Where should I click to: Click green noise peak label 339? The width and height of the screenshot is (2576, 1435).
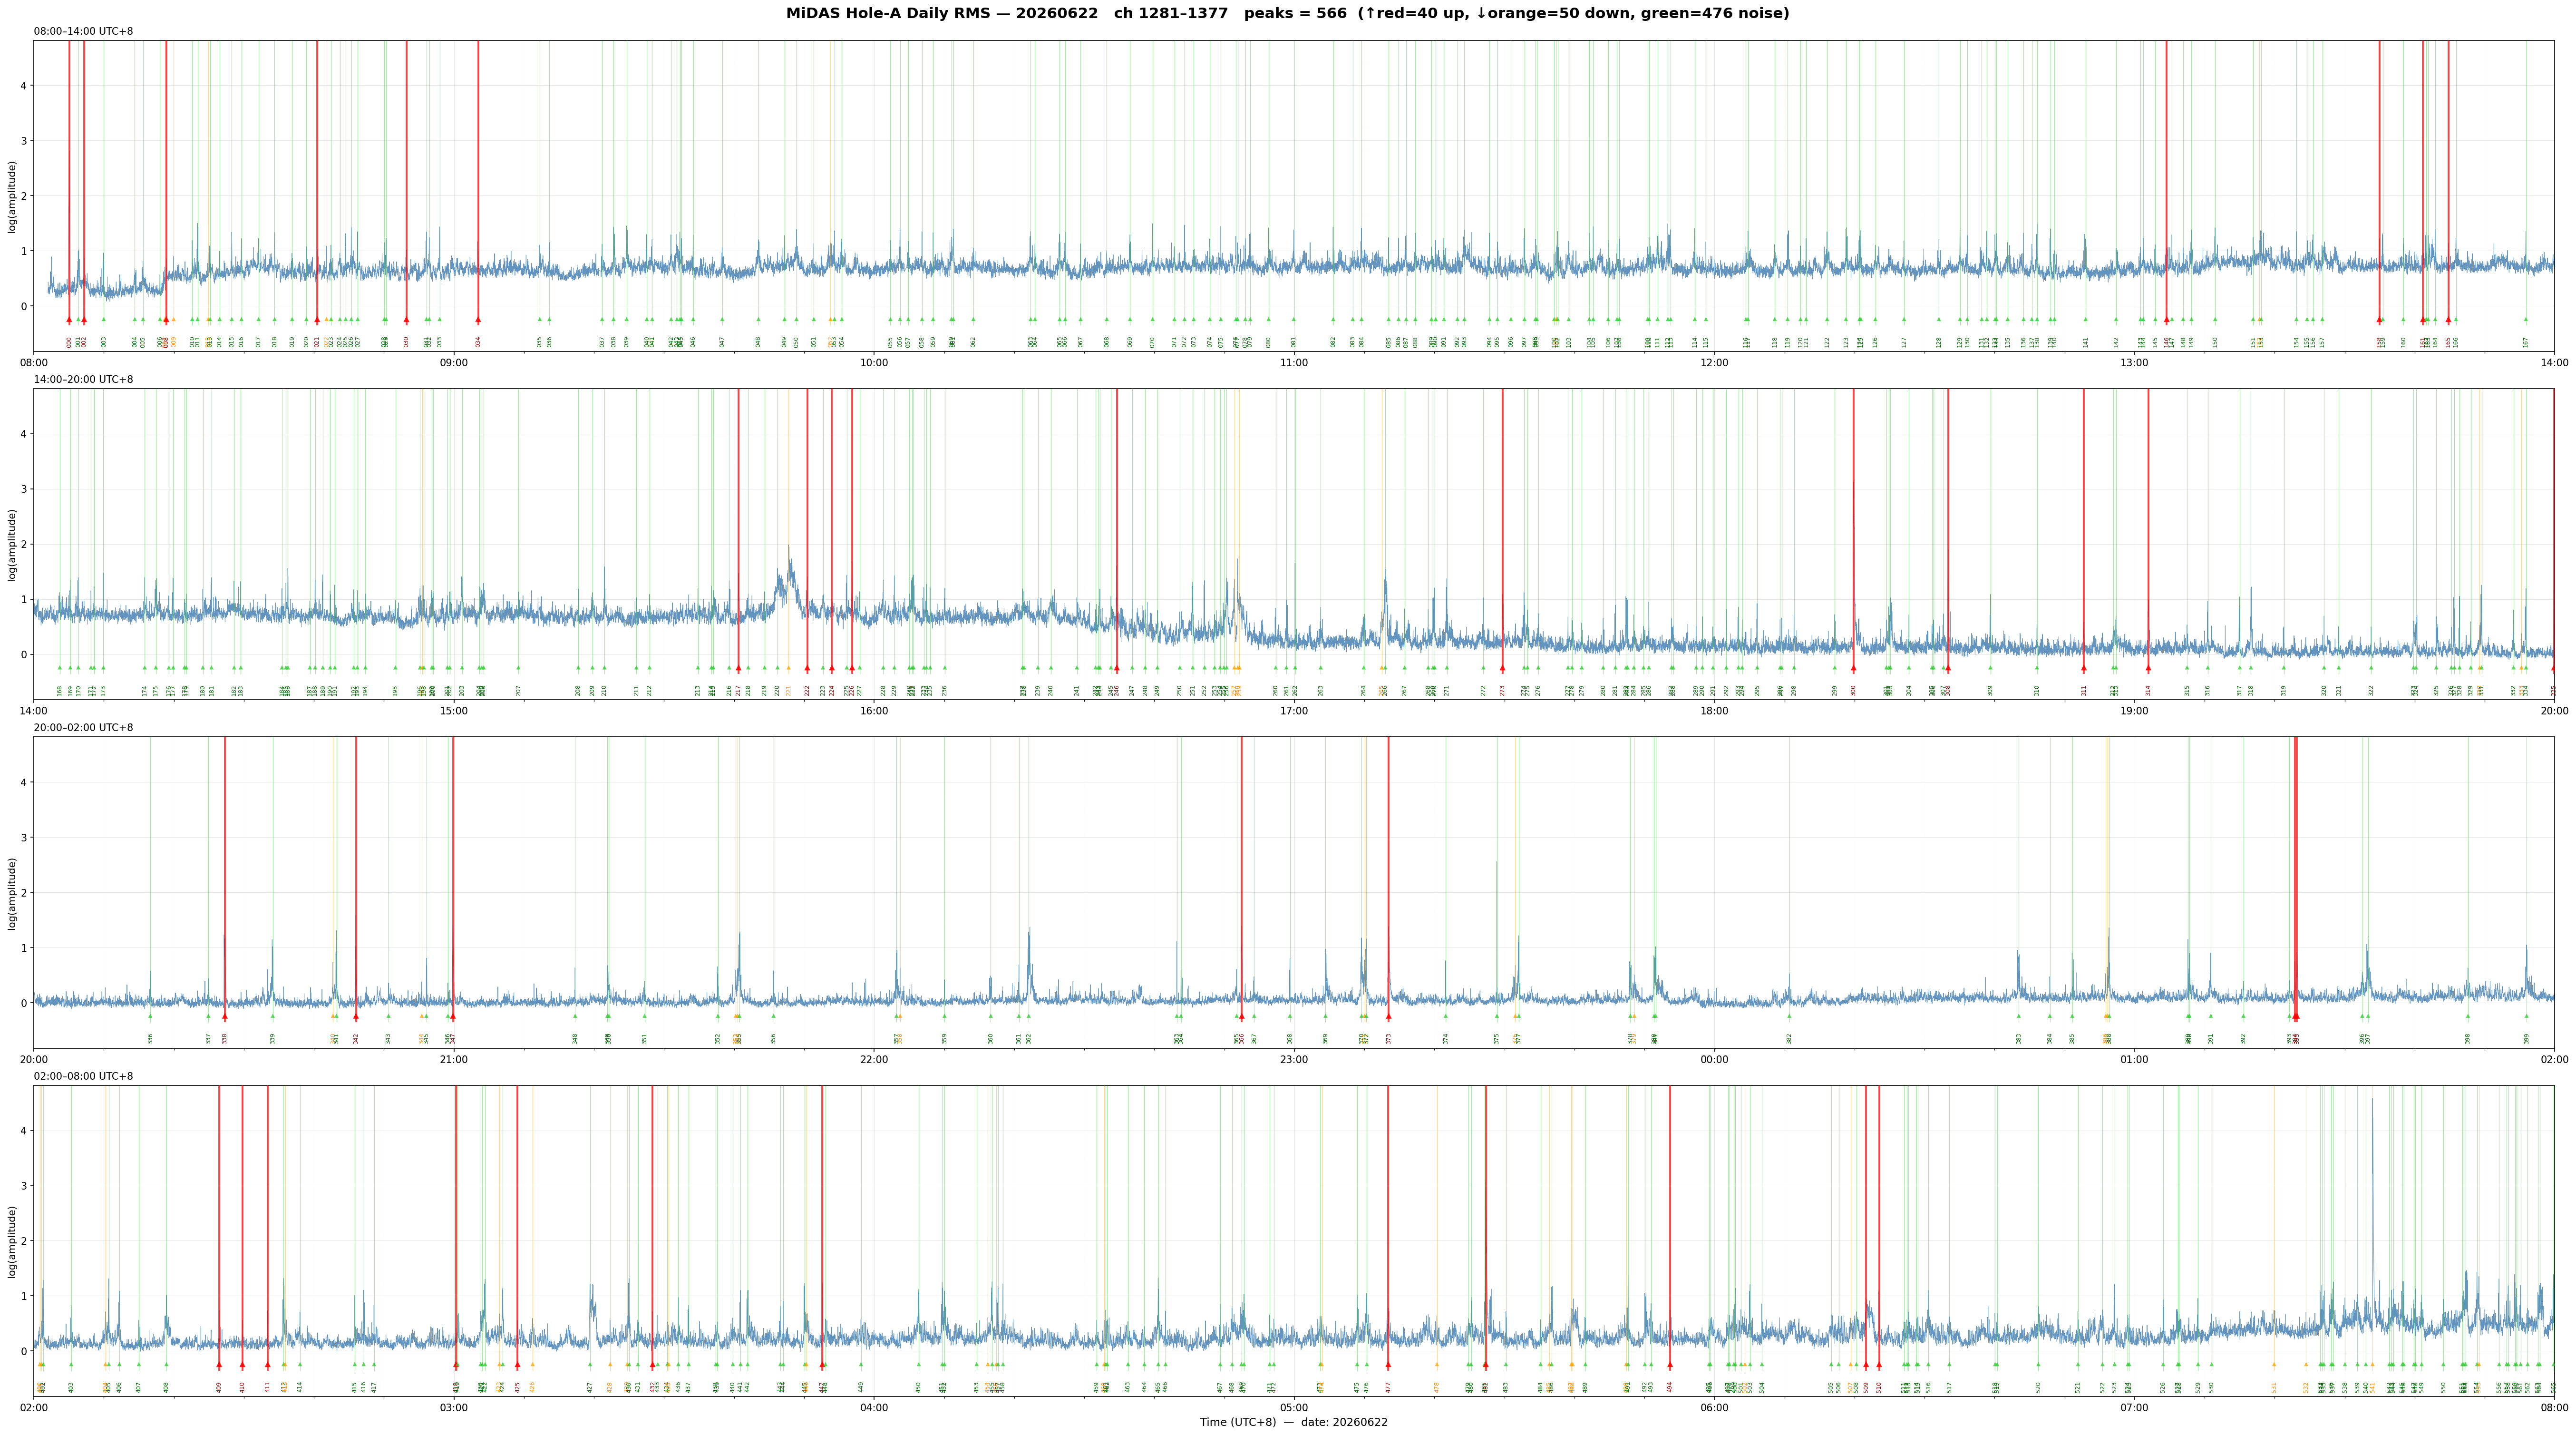coord(272,1038)
